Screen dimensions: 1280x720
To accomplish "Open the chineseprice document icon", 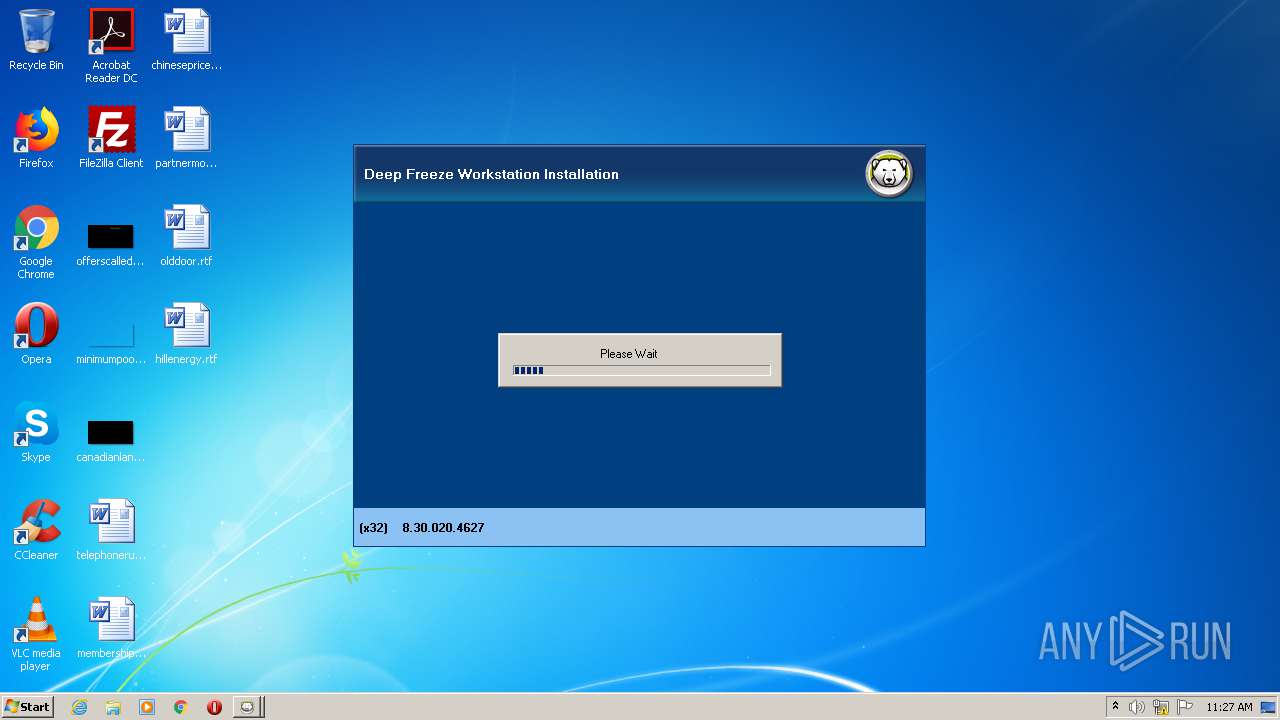I will [x=187, y=40].
